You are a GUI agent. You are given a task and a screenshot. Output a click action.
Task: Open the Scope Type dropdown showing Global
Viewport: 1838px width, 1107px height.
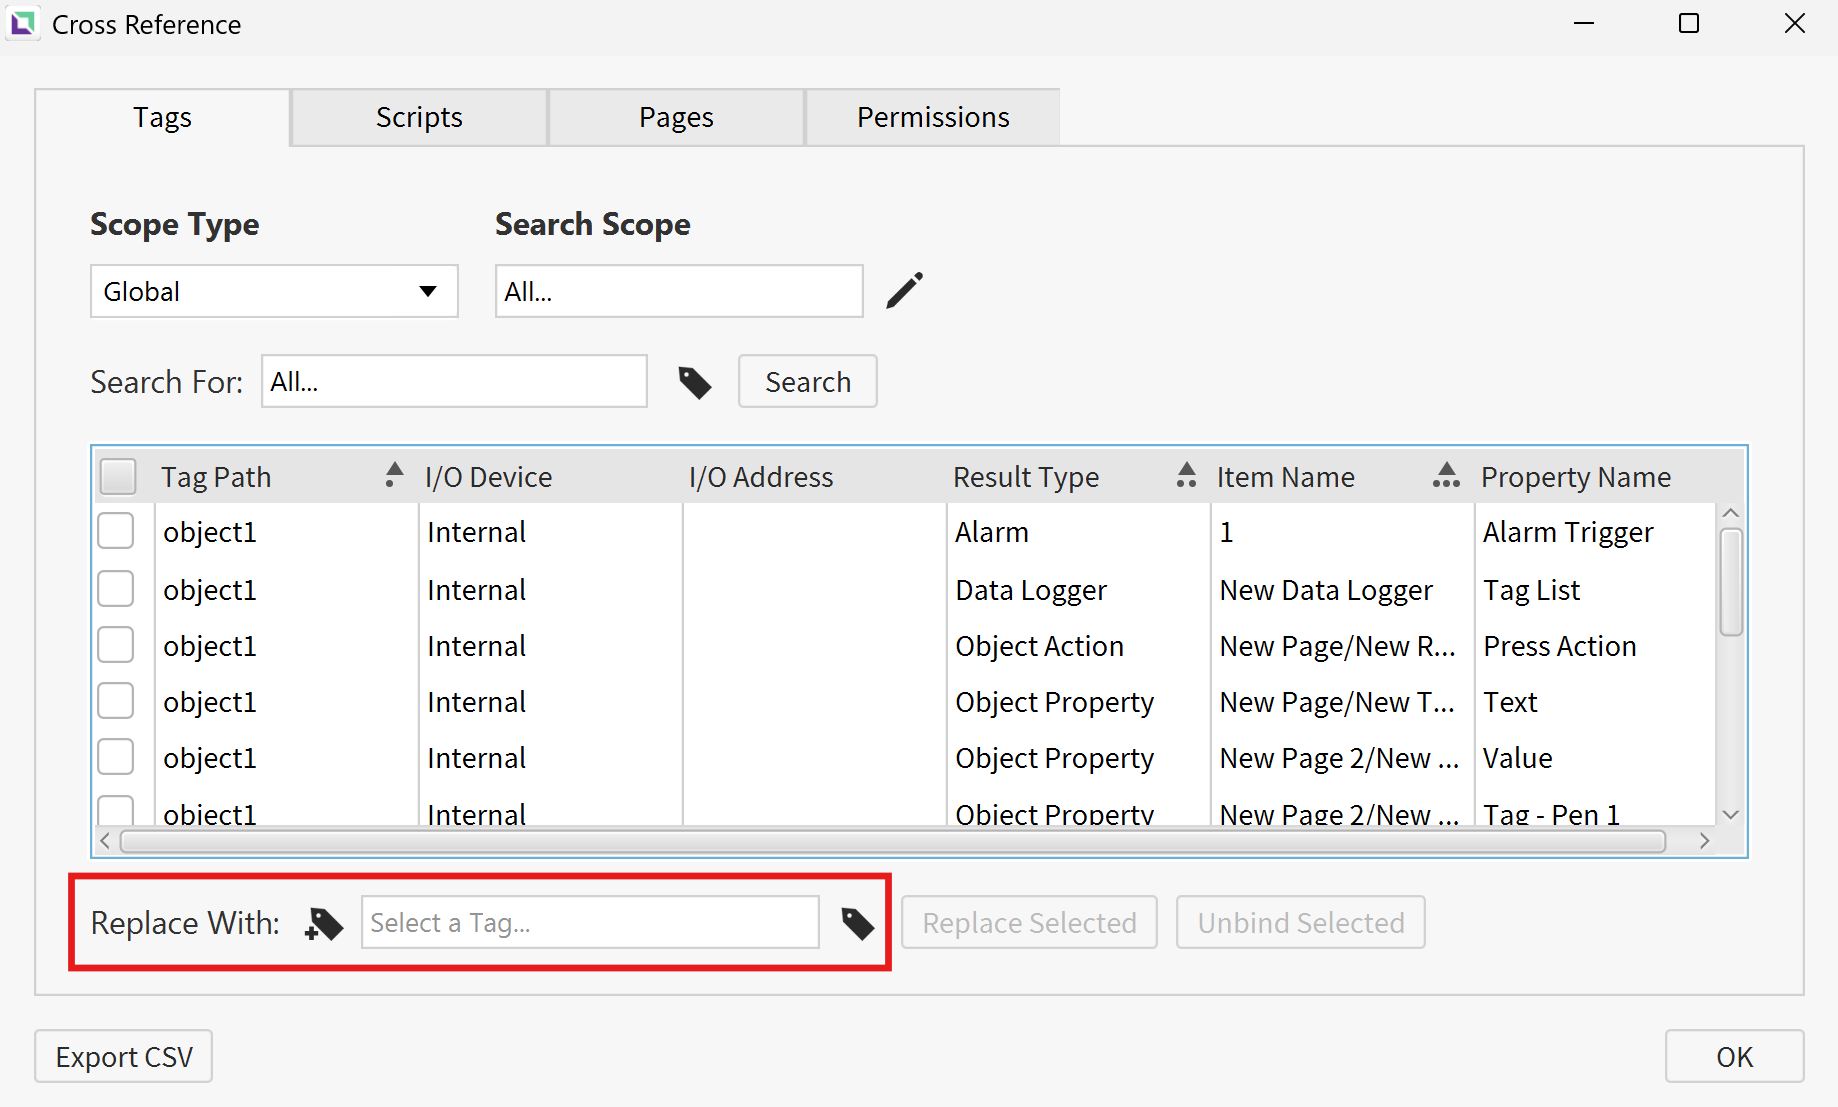274,291
